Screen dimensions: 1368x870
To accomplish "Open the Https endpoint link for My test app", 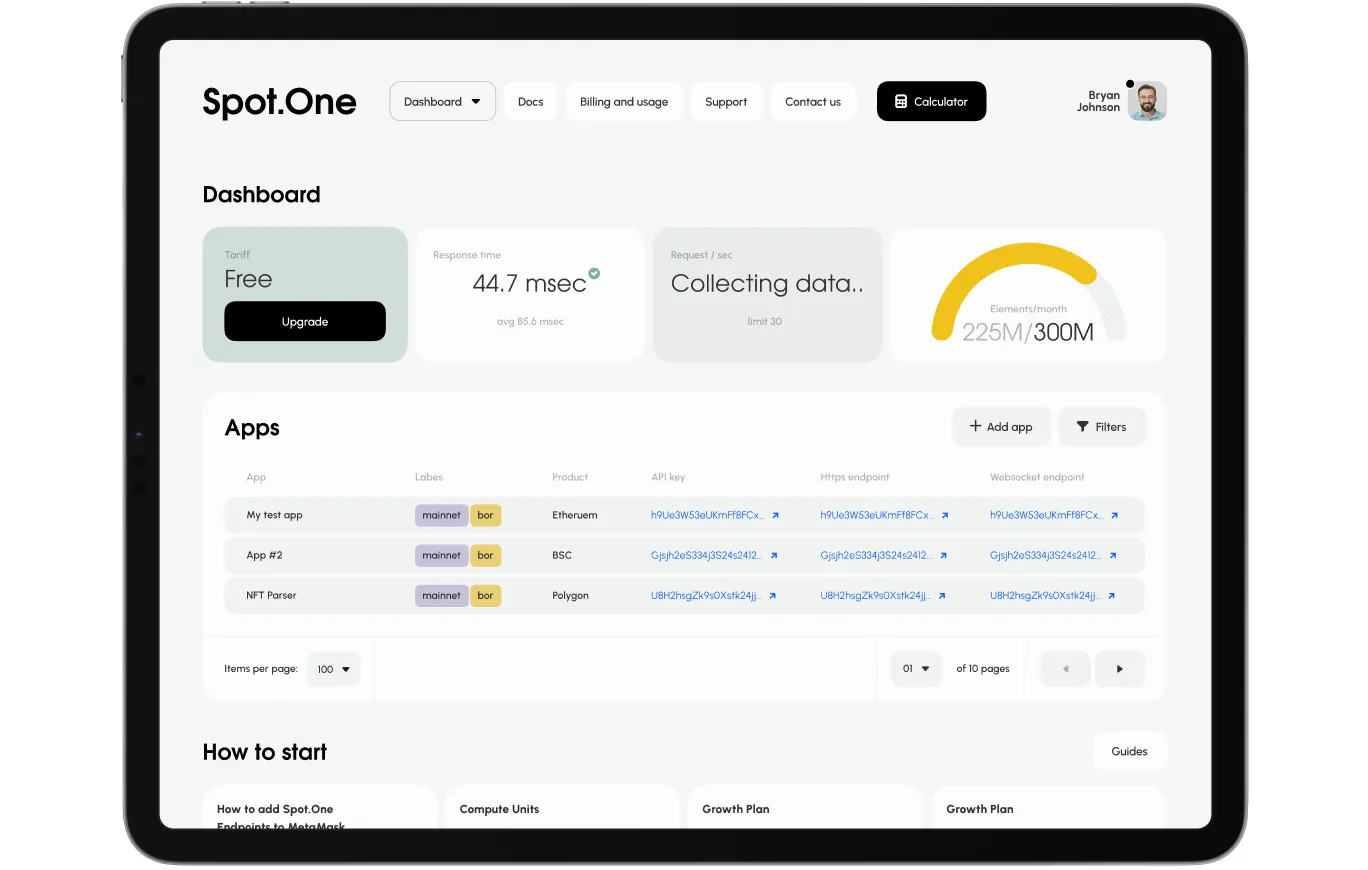I will click(x=877, y=515).
